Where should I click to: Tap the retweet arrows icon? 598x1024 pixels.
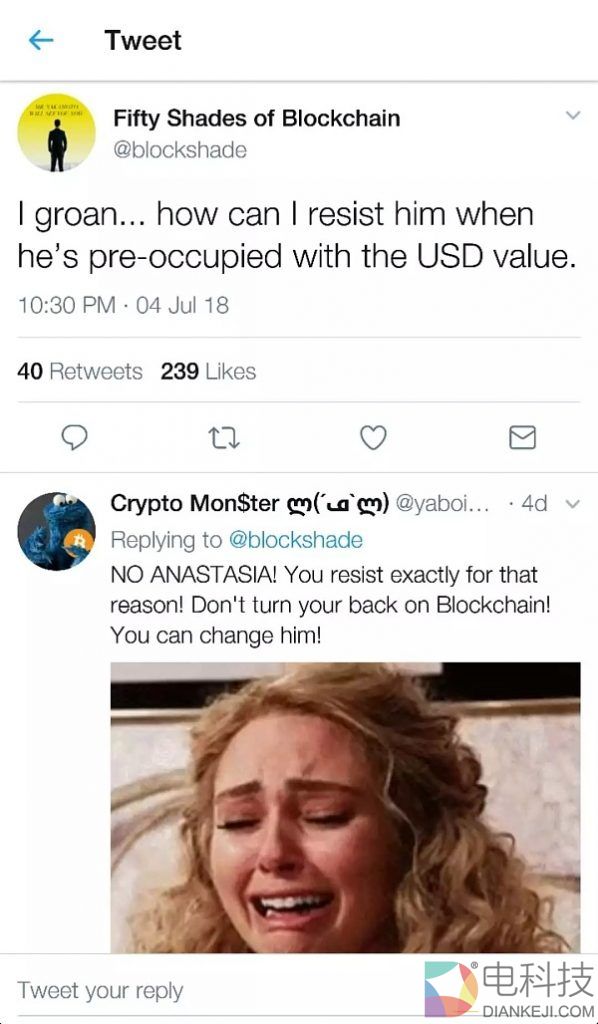pos(223,437)
